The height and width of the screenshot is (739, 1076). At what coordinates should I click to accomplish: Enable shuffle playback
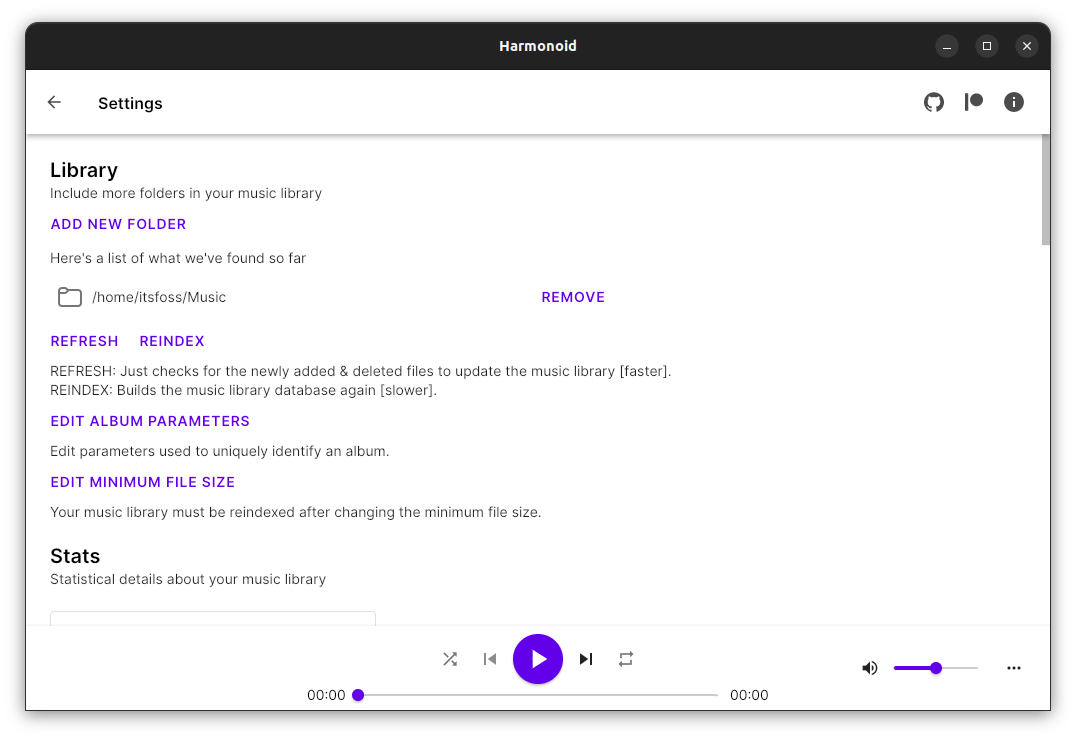450,659
